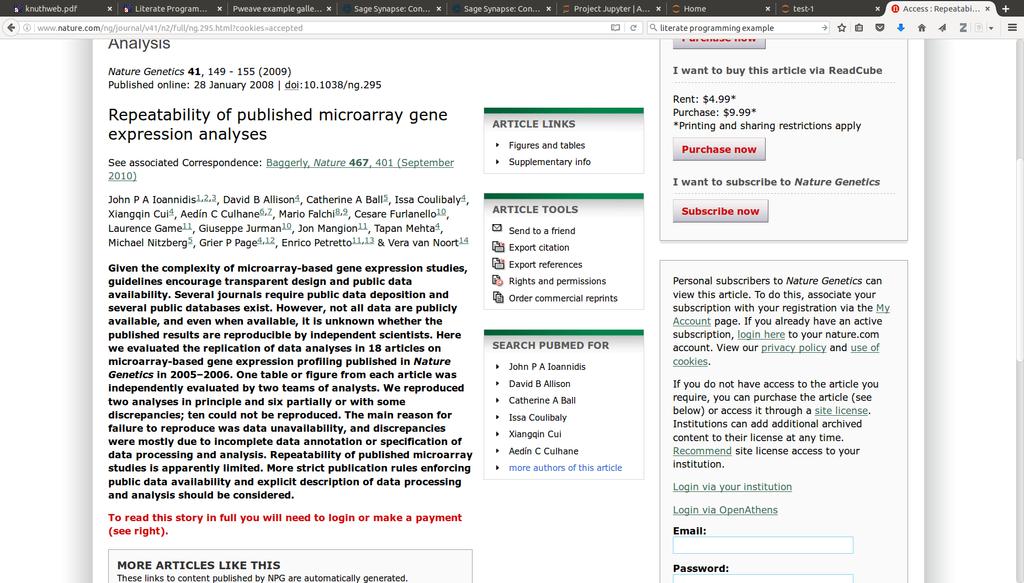Switch to the Pweave example gallery tab
1024x583 pixels.
coord(281,9)
